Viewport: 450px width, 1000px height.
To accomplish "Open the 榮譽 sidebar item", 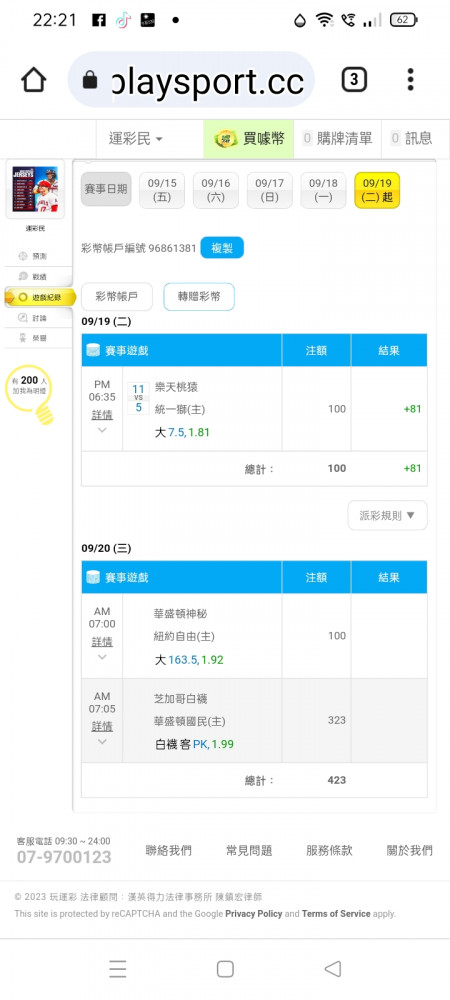I will 33,338.
